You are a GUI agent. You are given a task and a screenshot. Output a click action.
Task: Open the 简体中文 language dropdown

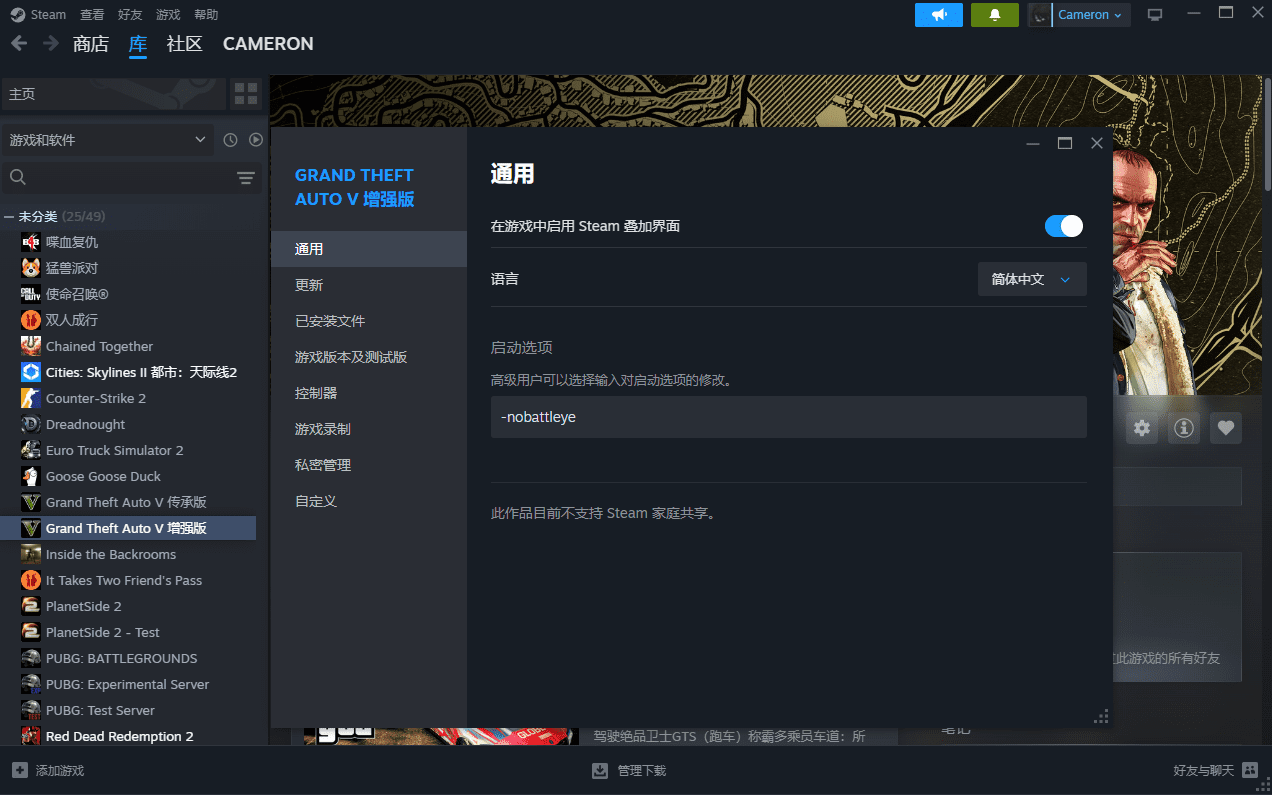1032,279
